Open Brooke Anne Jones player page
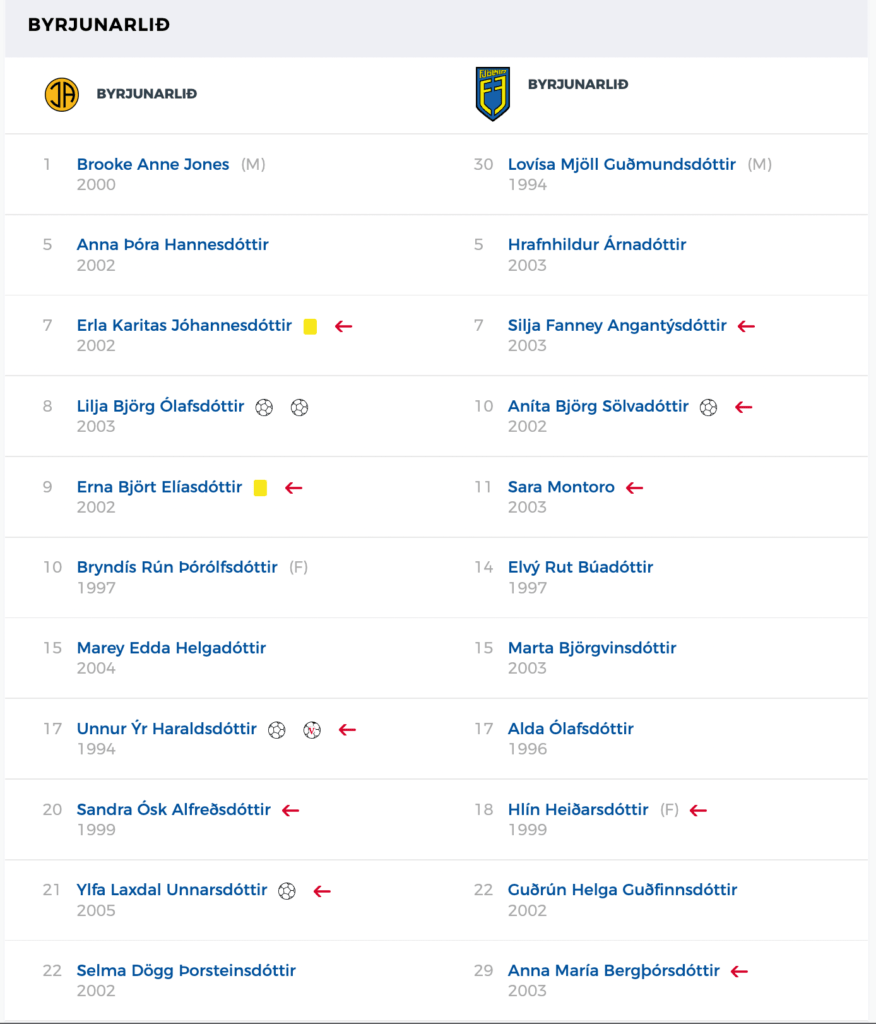This screenshot has height=1024, width=876. [x=153, y=165]
